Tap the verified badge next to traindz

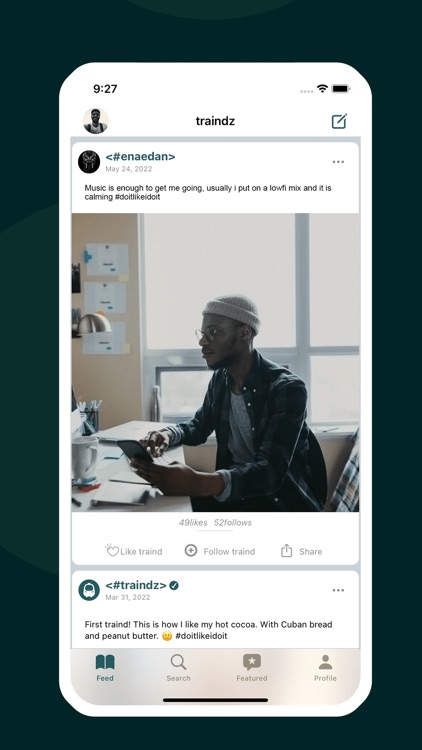(x=174, y=585)
